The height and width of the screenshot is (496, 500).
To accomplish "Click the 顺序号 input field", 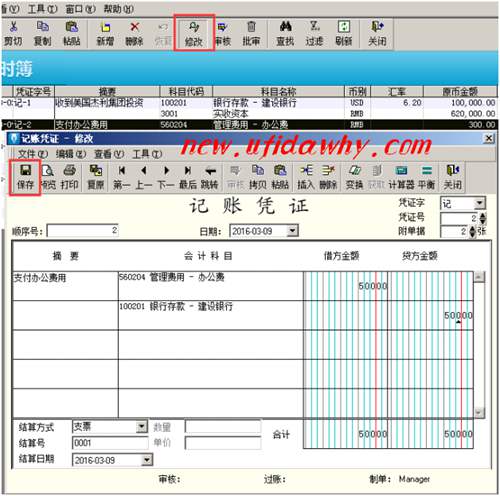I will coord(82,230).
